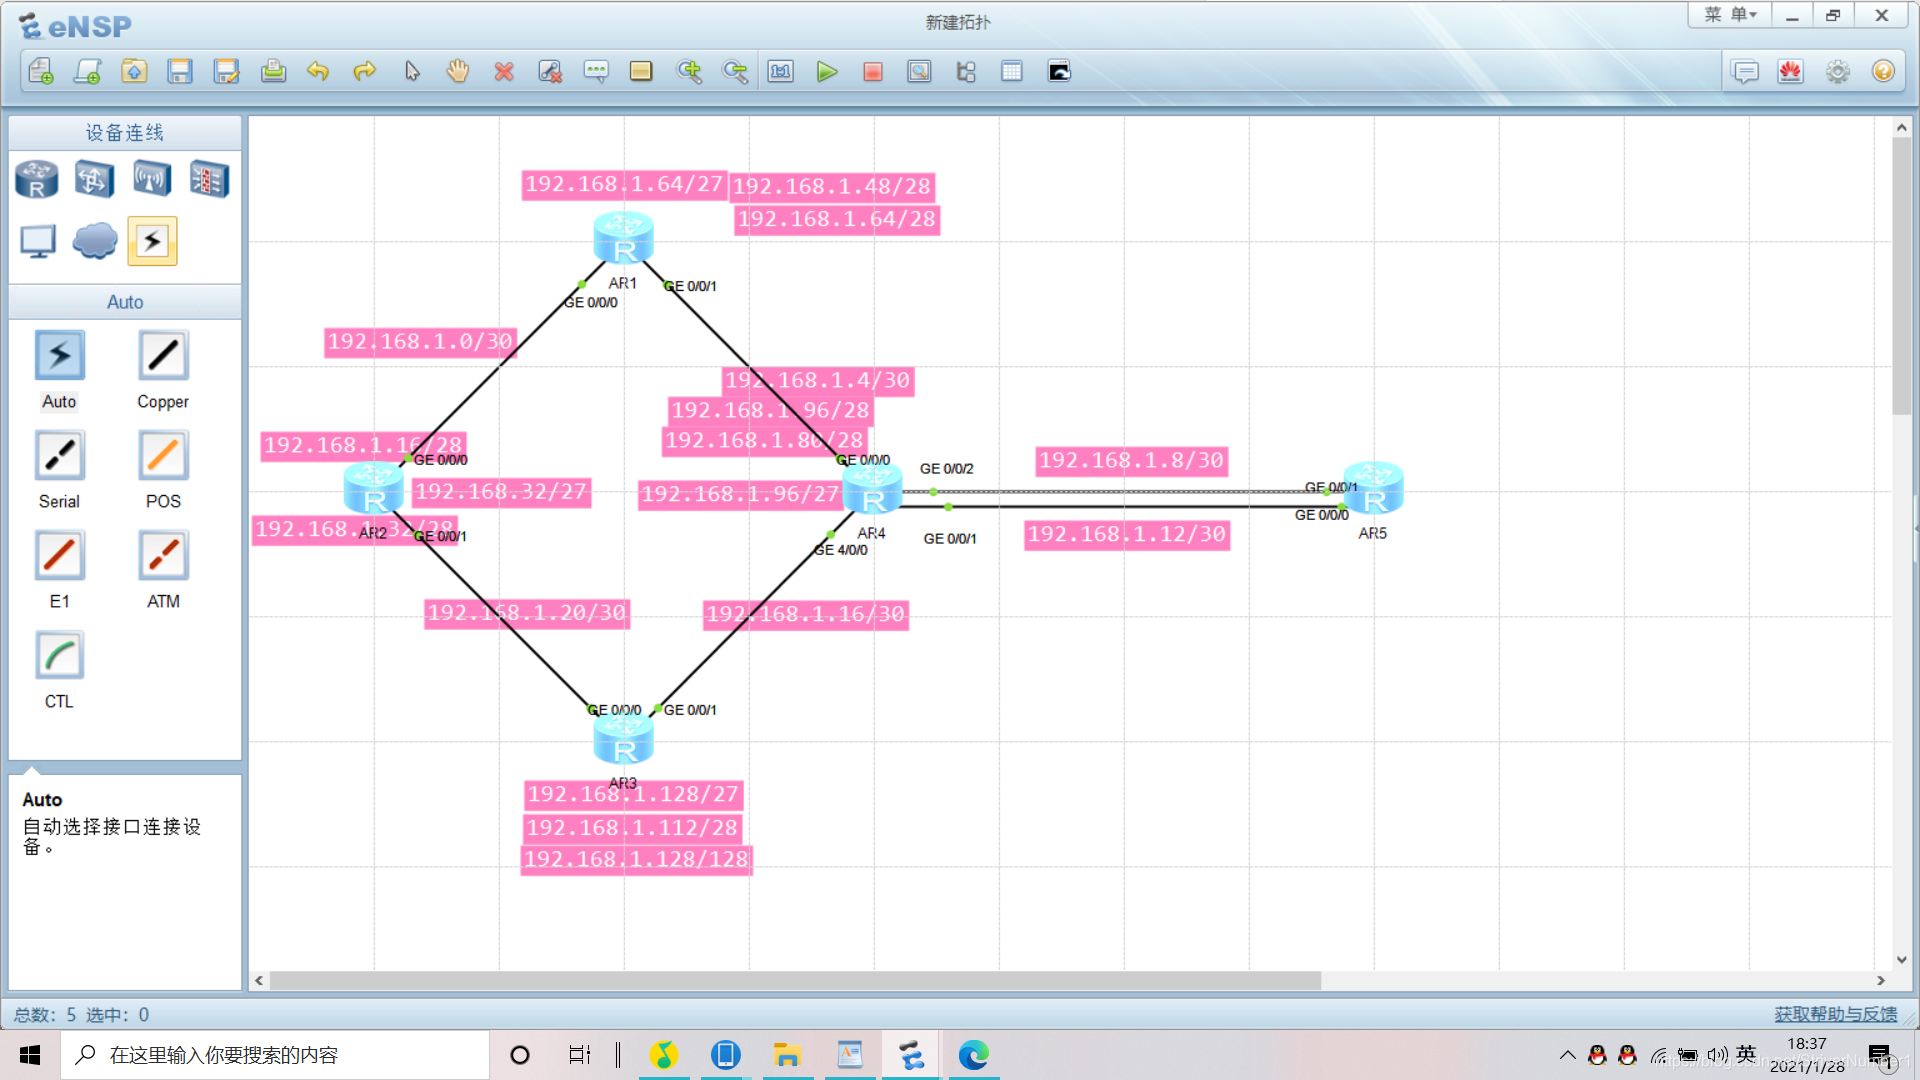Redo the last action
The image size is (1920, 1080).
(365, 71)
